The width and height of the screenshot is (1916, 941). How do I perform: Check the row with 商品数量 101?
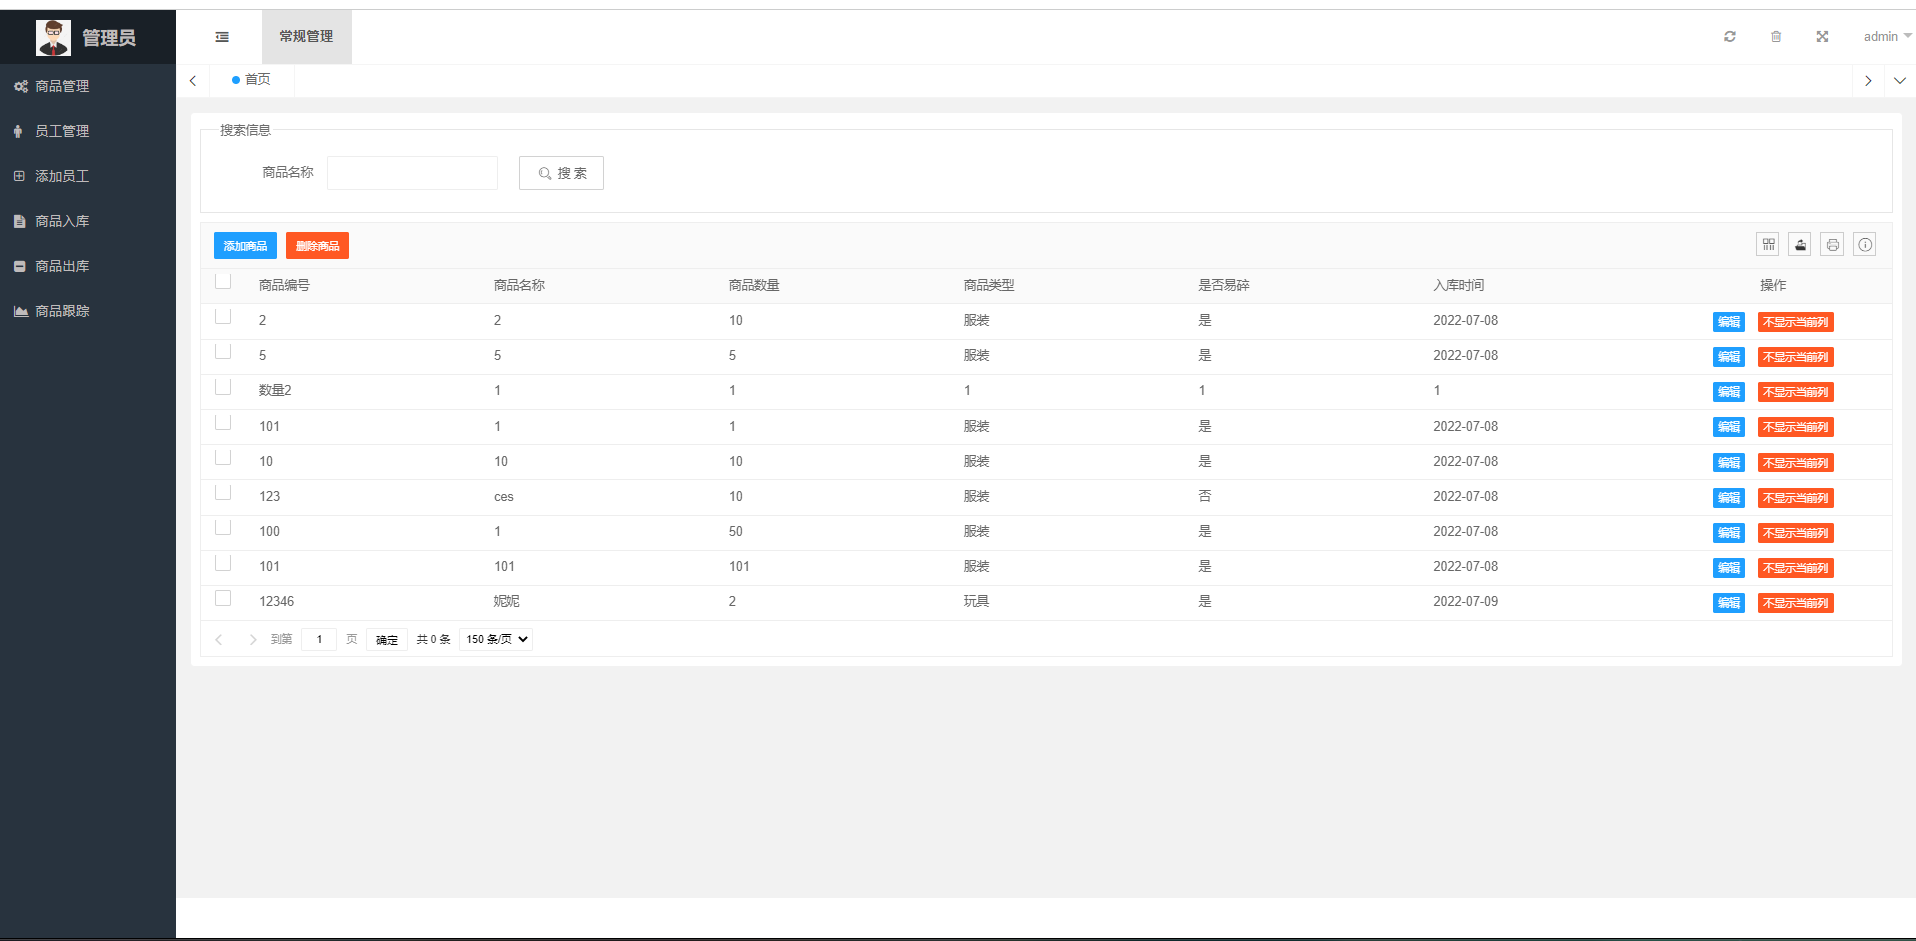(223, 563)
